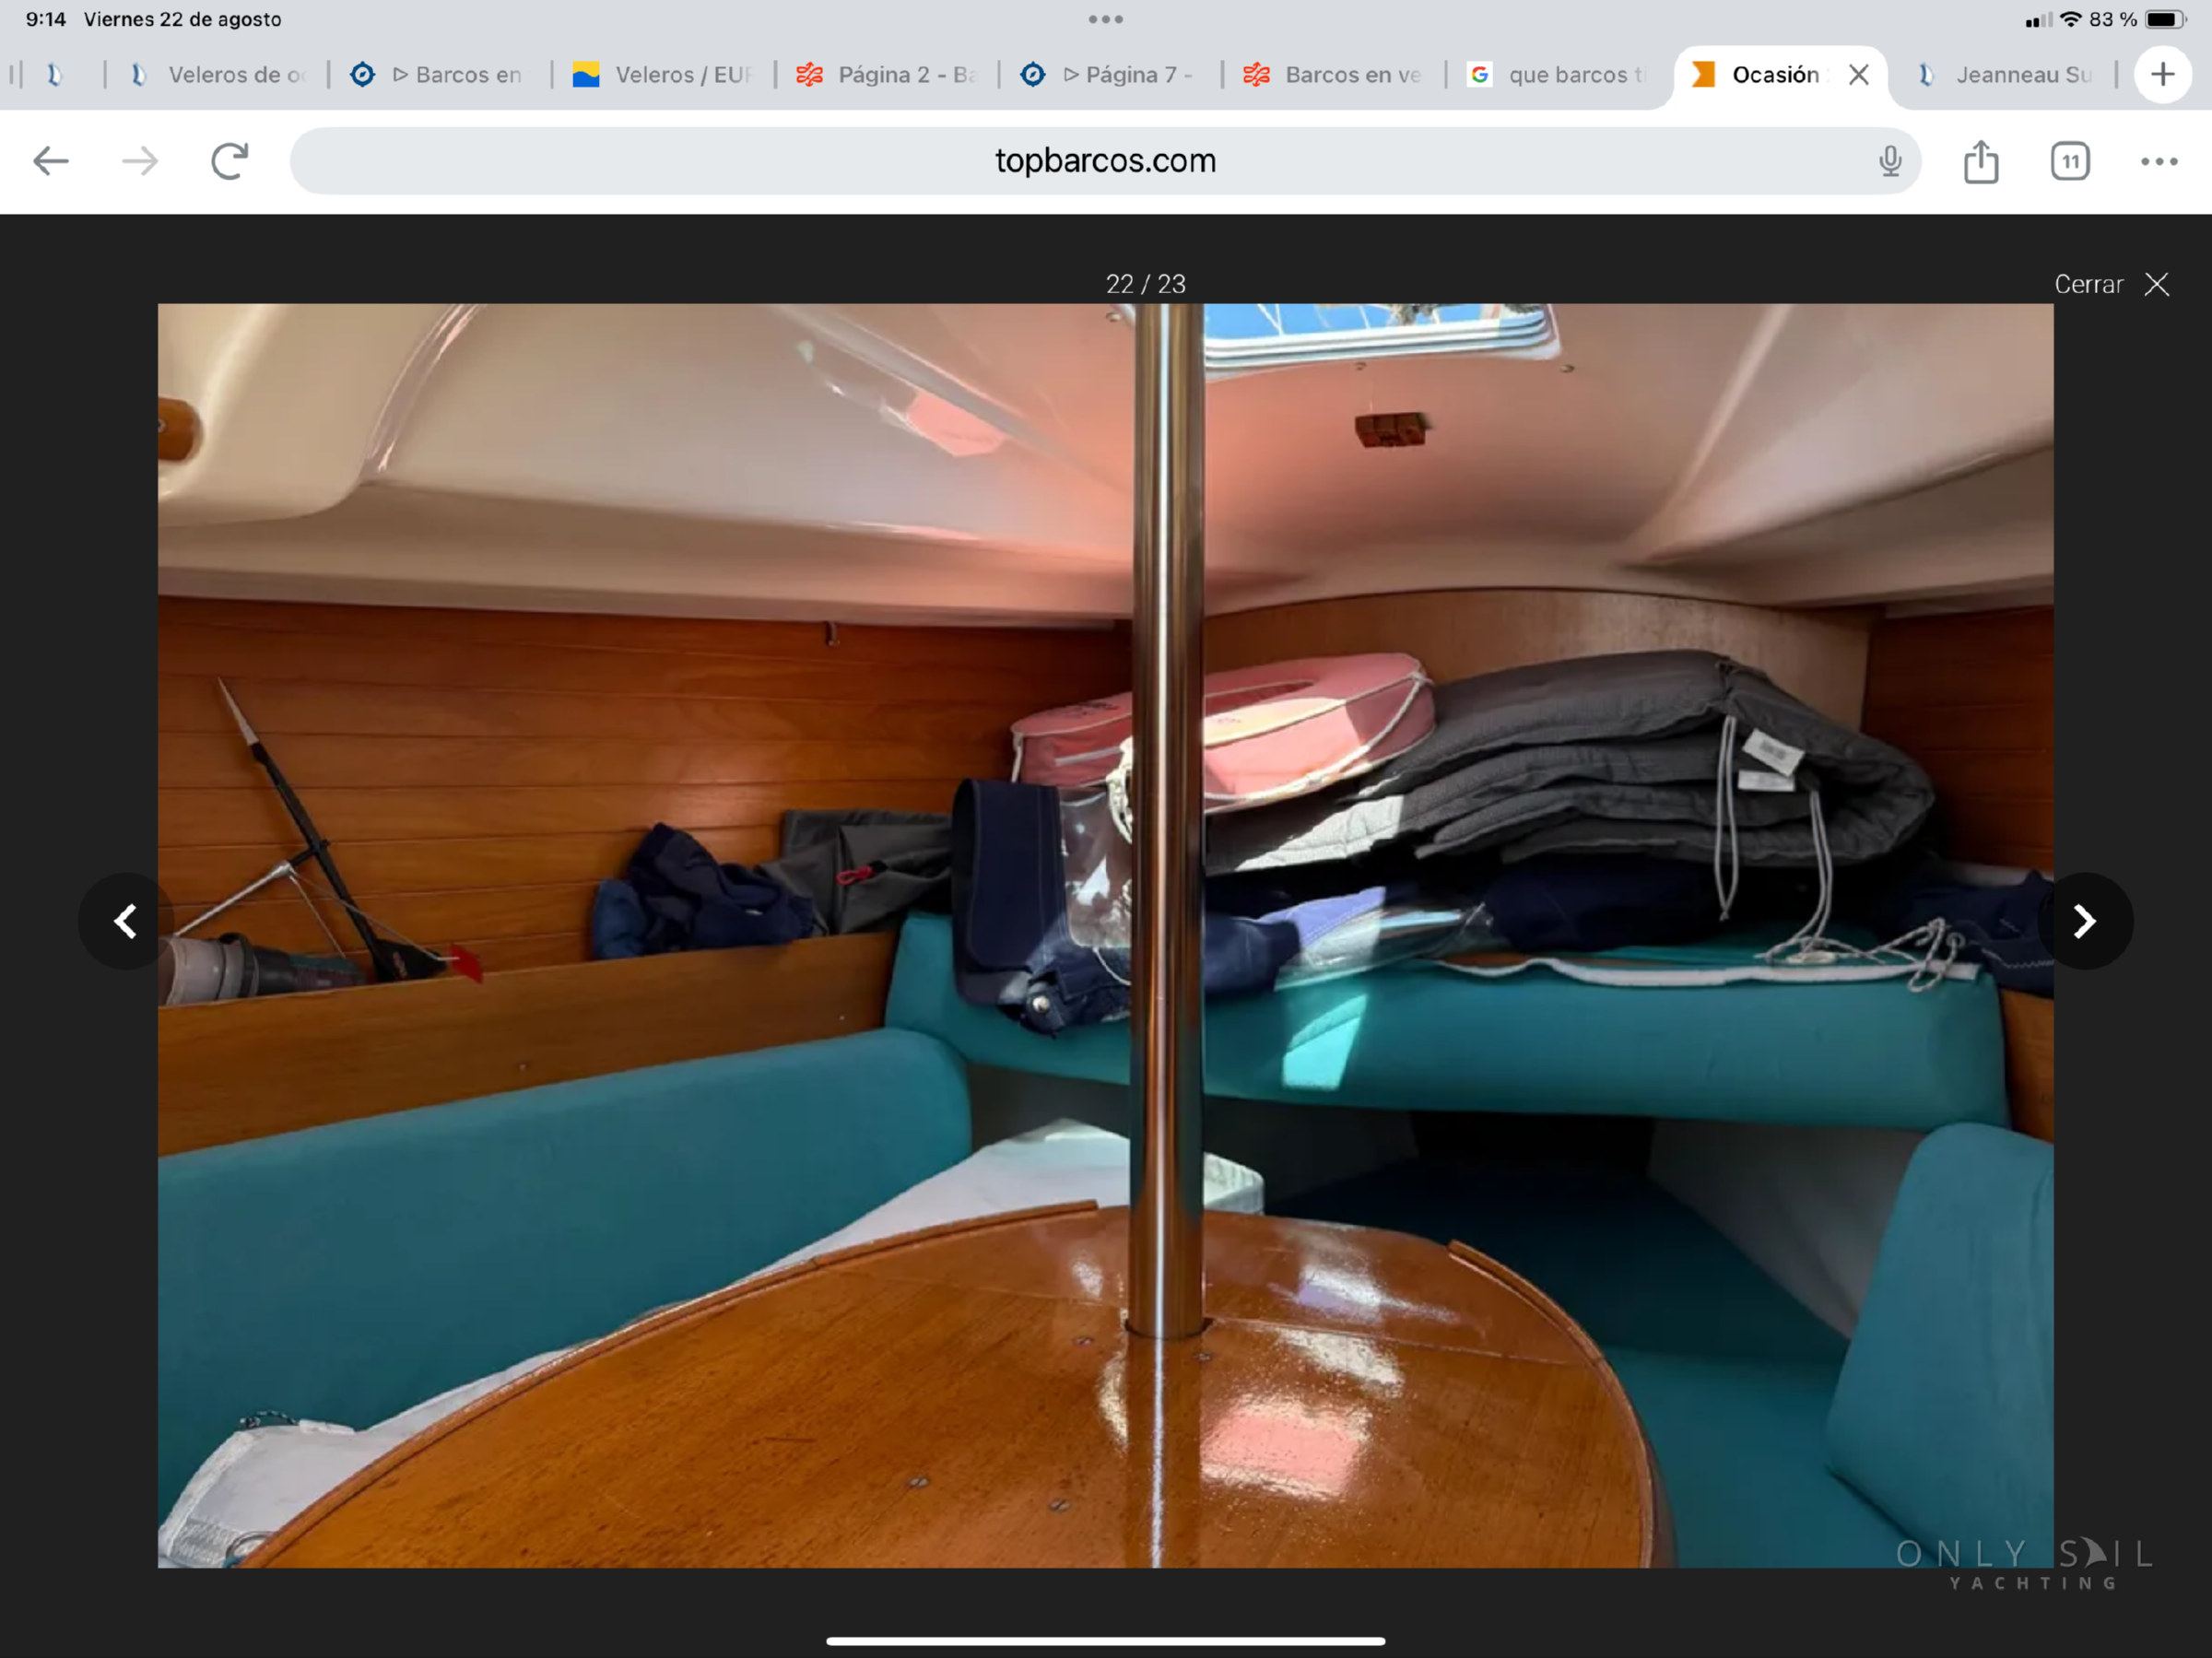Open the browser three-dot menu
The image size is (2212, 1658).
point(2159,161)
